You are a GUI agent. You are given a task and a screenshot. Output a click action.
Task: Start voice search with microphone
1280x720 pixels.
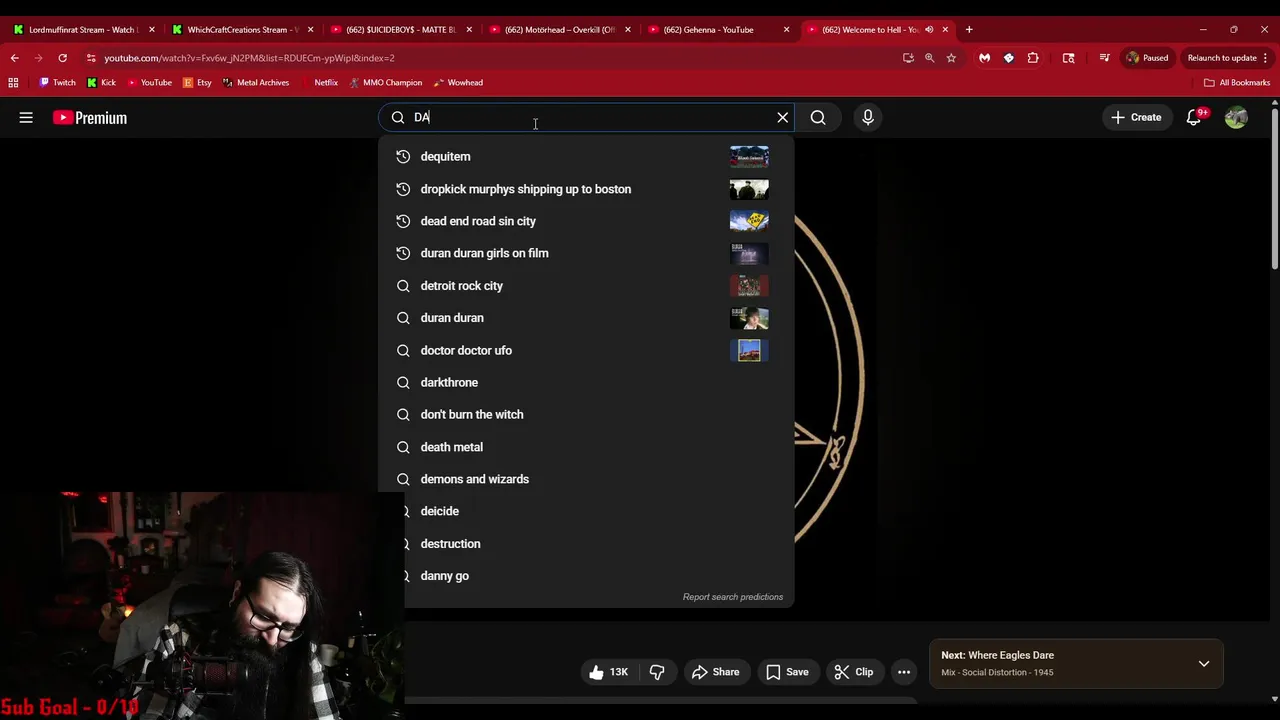868,118
